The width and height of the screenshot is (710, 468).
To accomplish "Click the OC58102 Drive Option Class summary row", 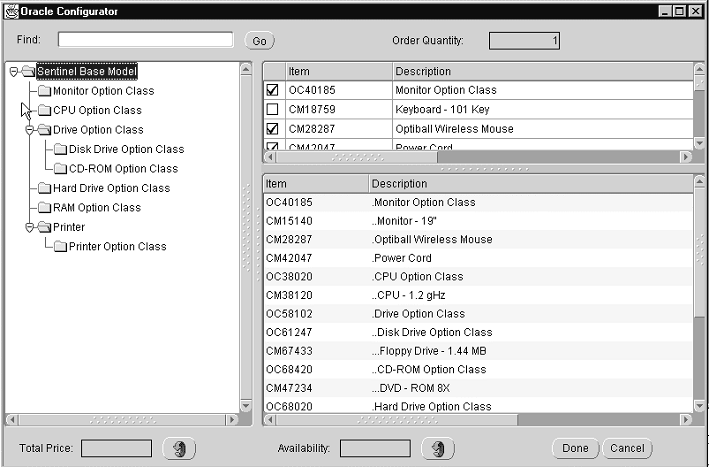I will [478, 314].
